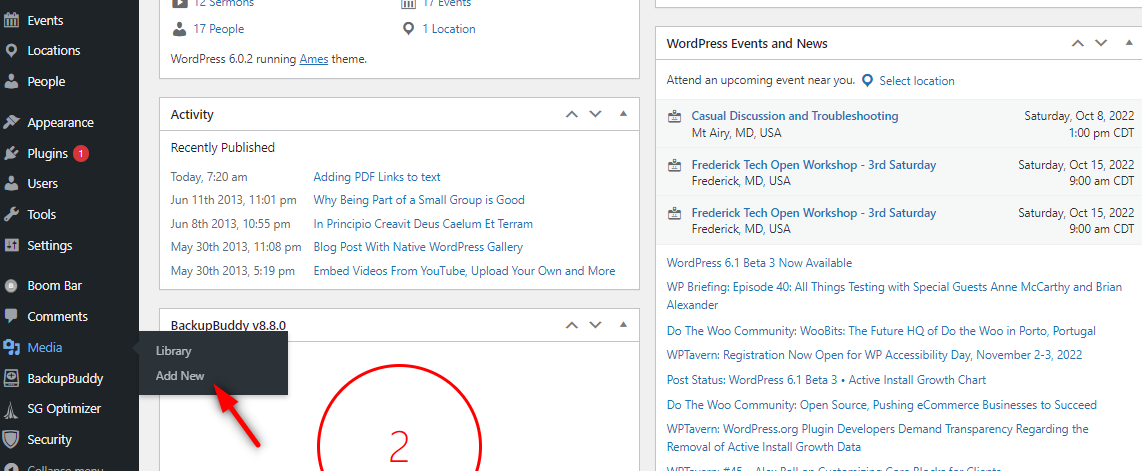
Task: Open Post Status Active Install Growth Chart
Action: [826, 380]
